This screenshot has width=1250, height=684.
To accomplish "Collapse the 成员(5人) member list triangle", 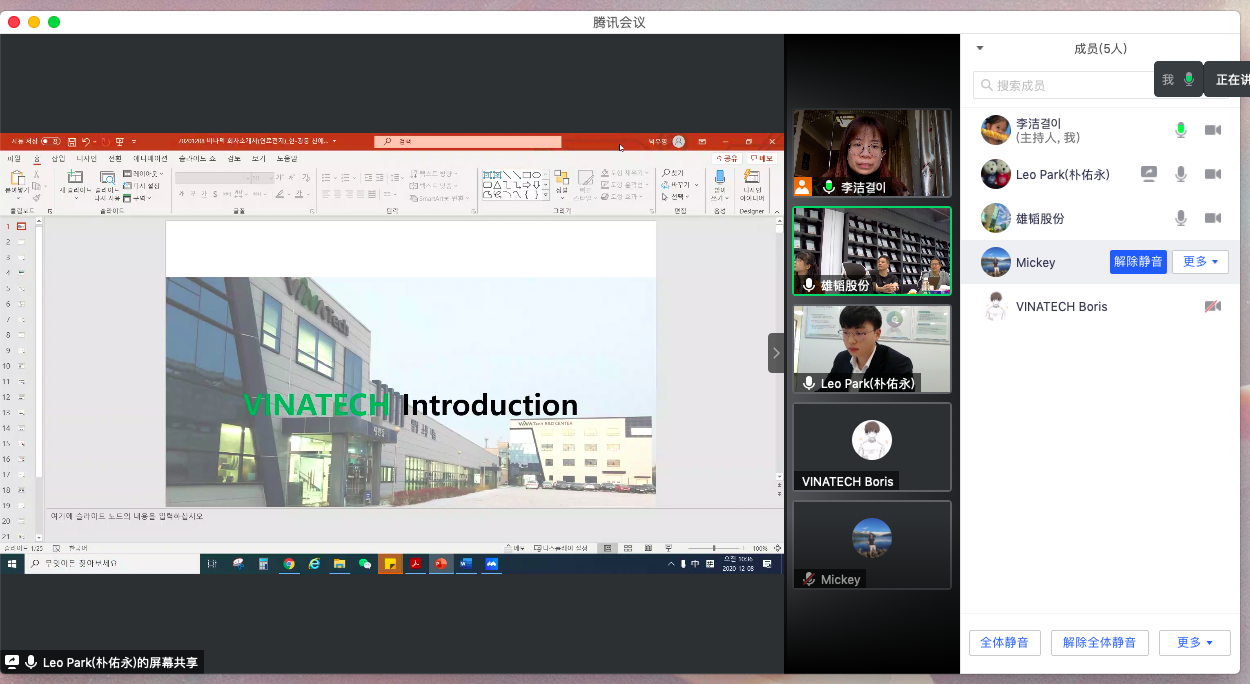I will point(980,48).
